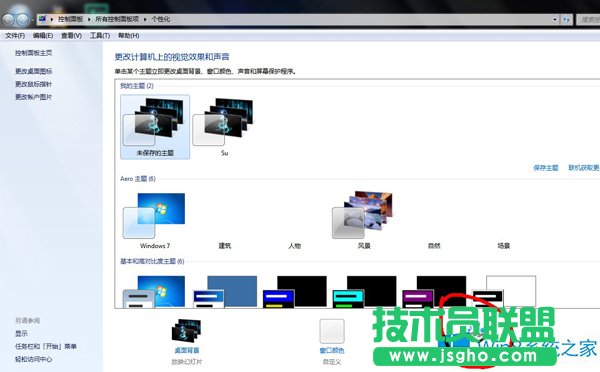Screen dimensions: 600x372
Task: Select the purple high contrast black theme
Action: (434, 292)
